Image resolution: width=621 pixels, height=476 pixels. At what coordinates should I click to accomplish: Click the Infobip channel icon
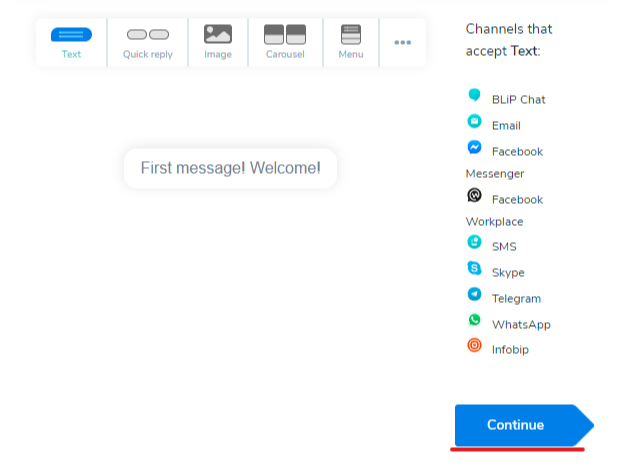474,345
